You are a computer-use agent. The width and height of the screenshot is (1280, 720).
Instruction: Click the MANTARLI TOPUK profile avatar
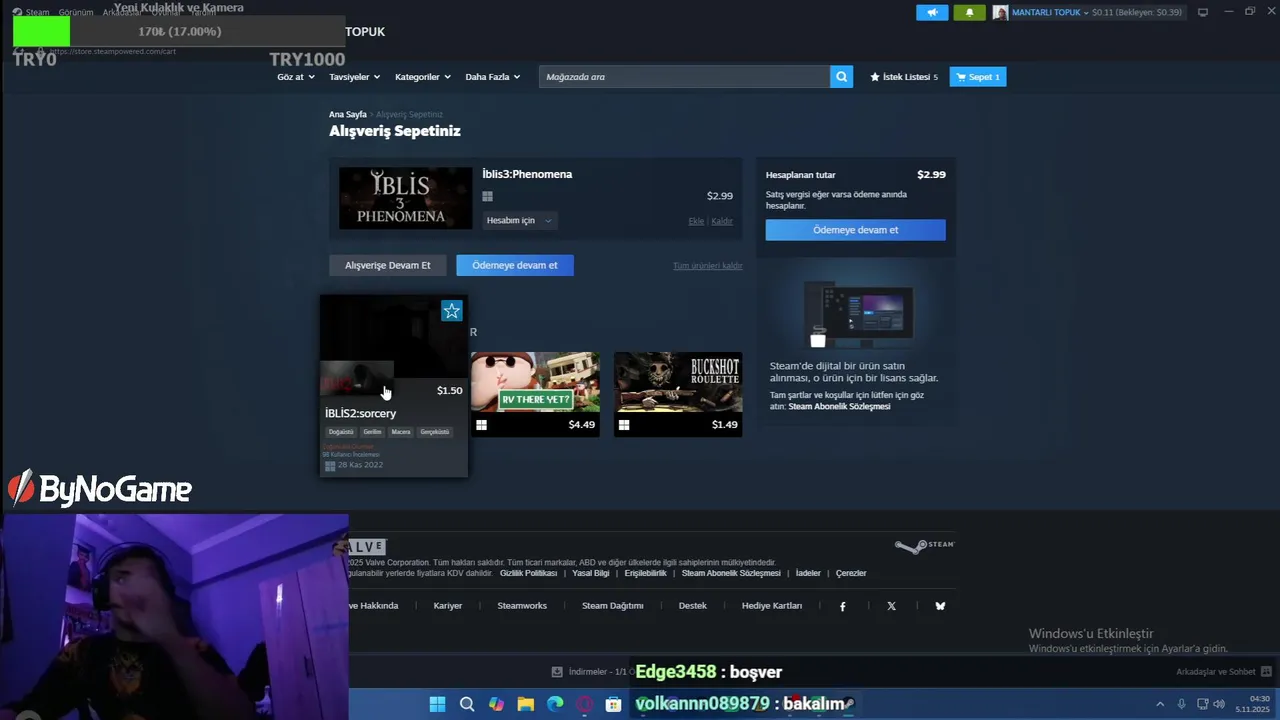[x=1000, y=13]
